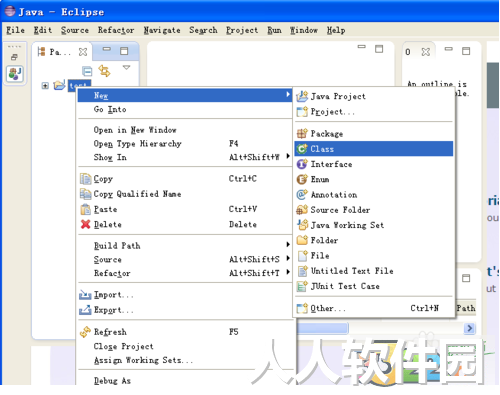Choose Go Into from context menu
The image size is (500, 395).
(185, 109)
